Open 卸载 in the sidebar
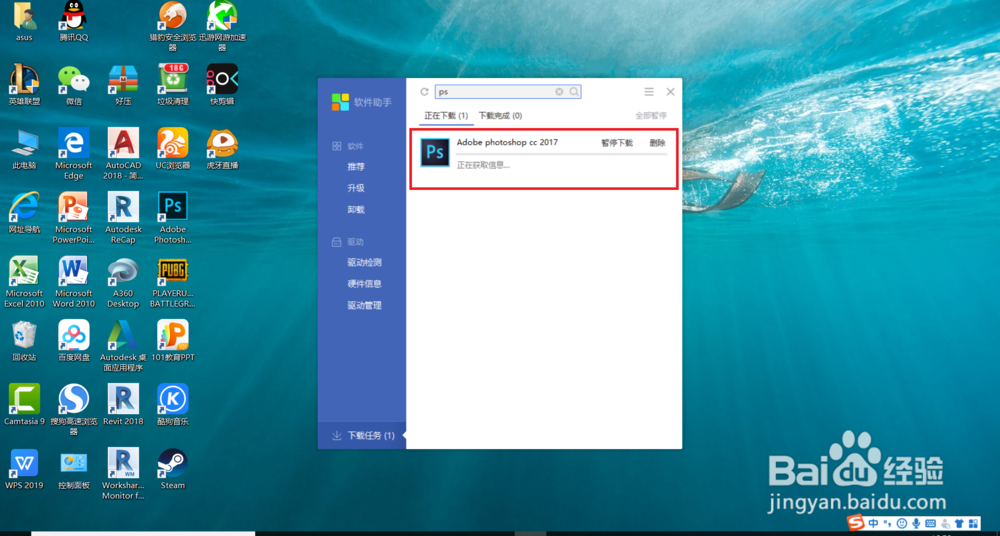The height and width of the screenshot is (536, 1000). (x=356, y=209)
